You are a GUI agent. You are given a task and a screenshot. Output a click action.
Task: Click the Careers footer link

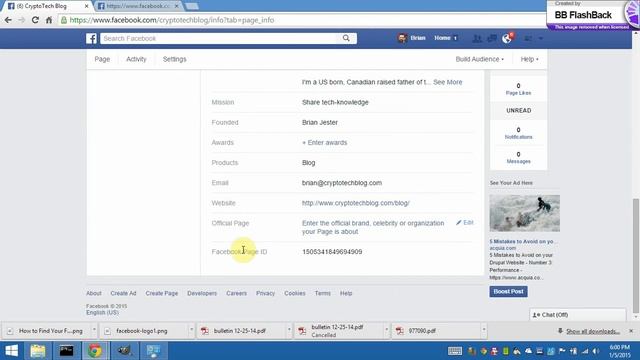tap(236, 293)
